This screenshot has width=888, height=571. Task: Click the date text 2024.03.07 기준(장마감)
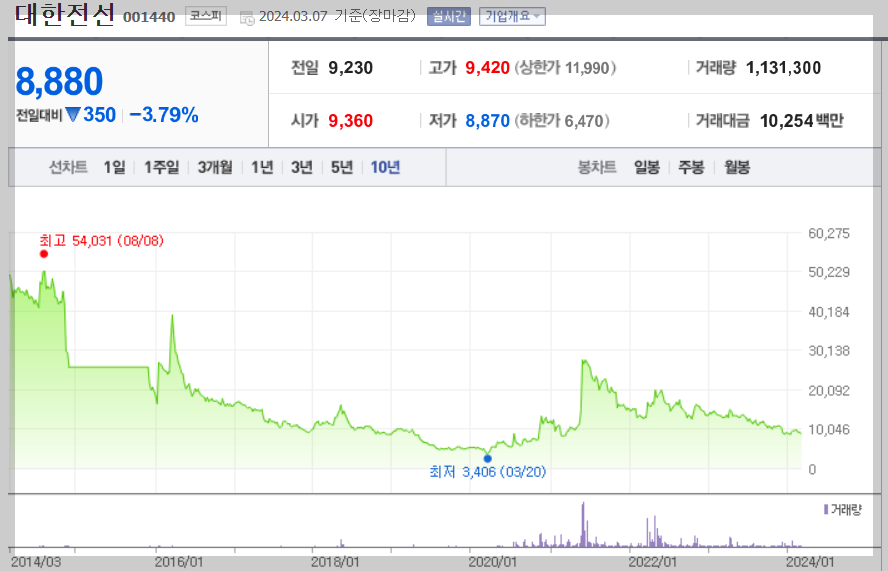pyautogui.click(x=338, y=16)
